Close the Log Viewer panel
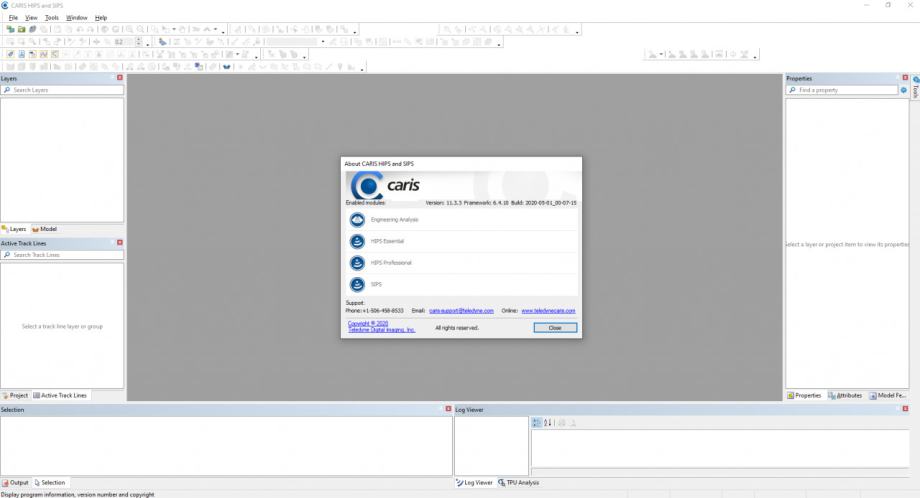This screenshot has width=920, height=498. [x=905, y=409]
